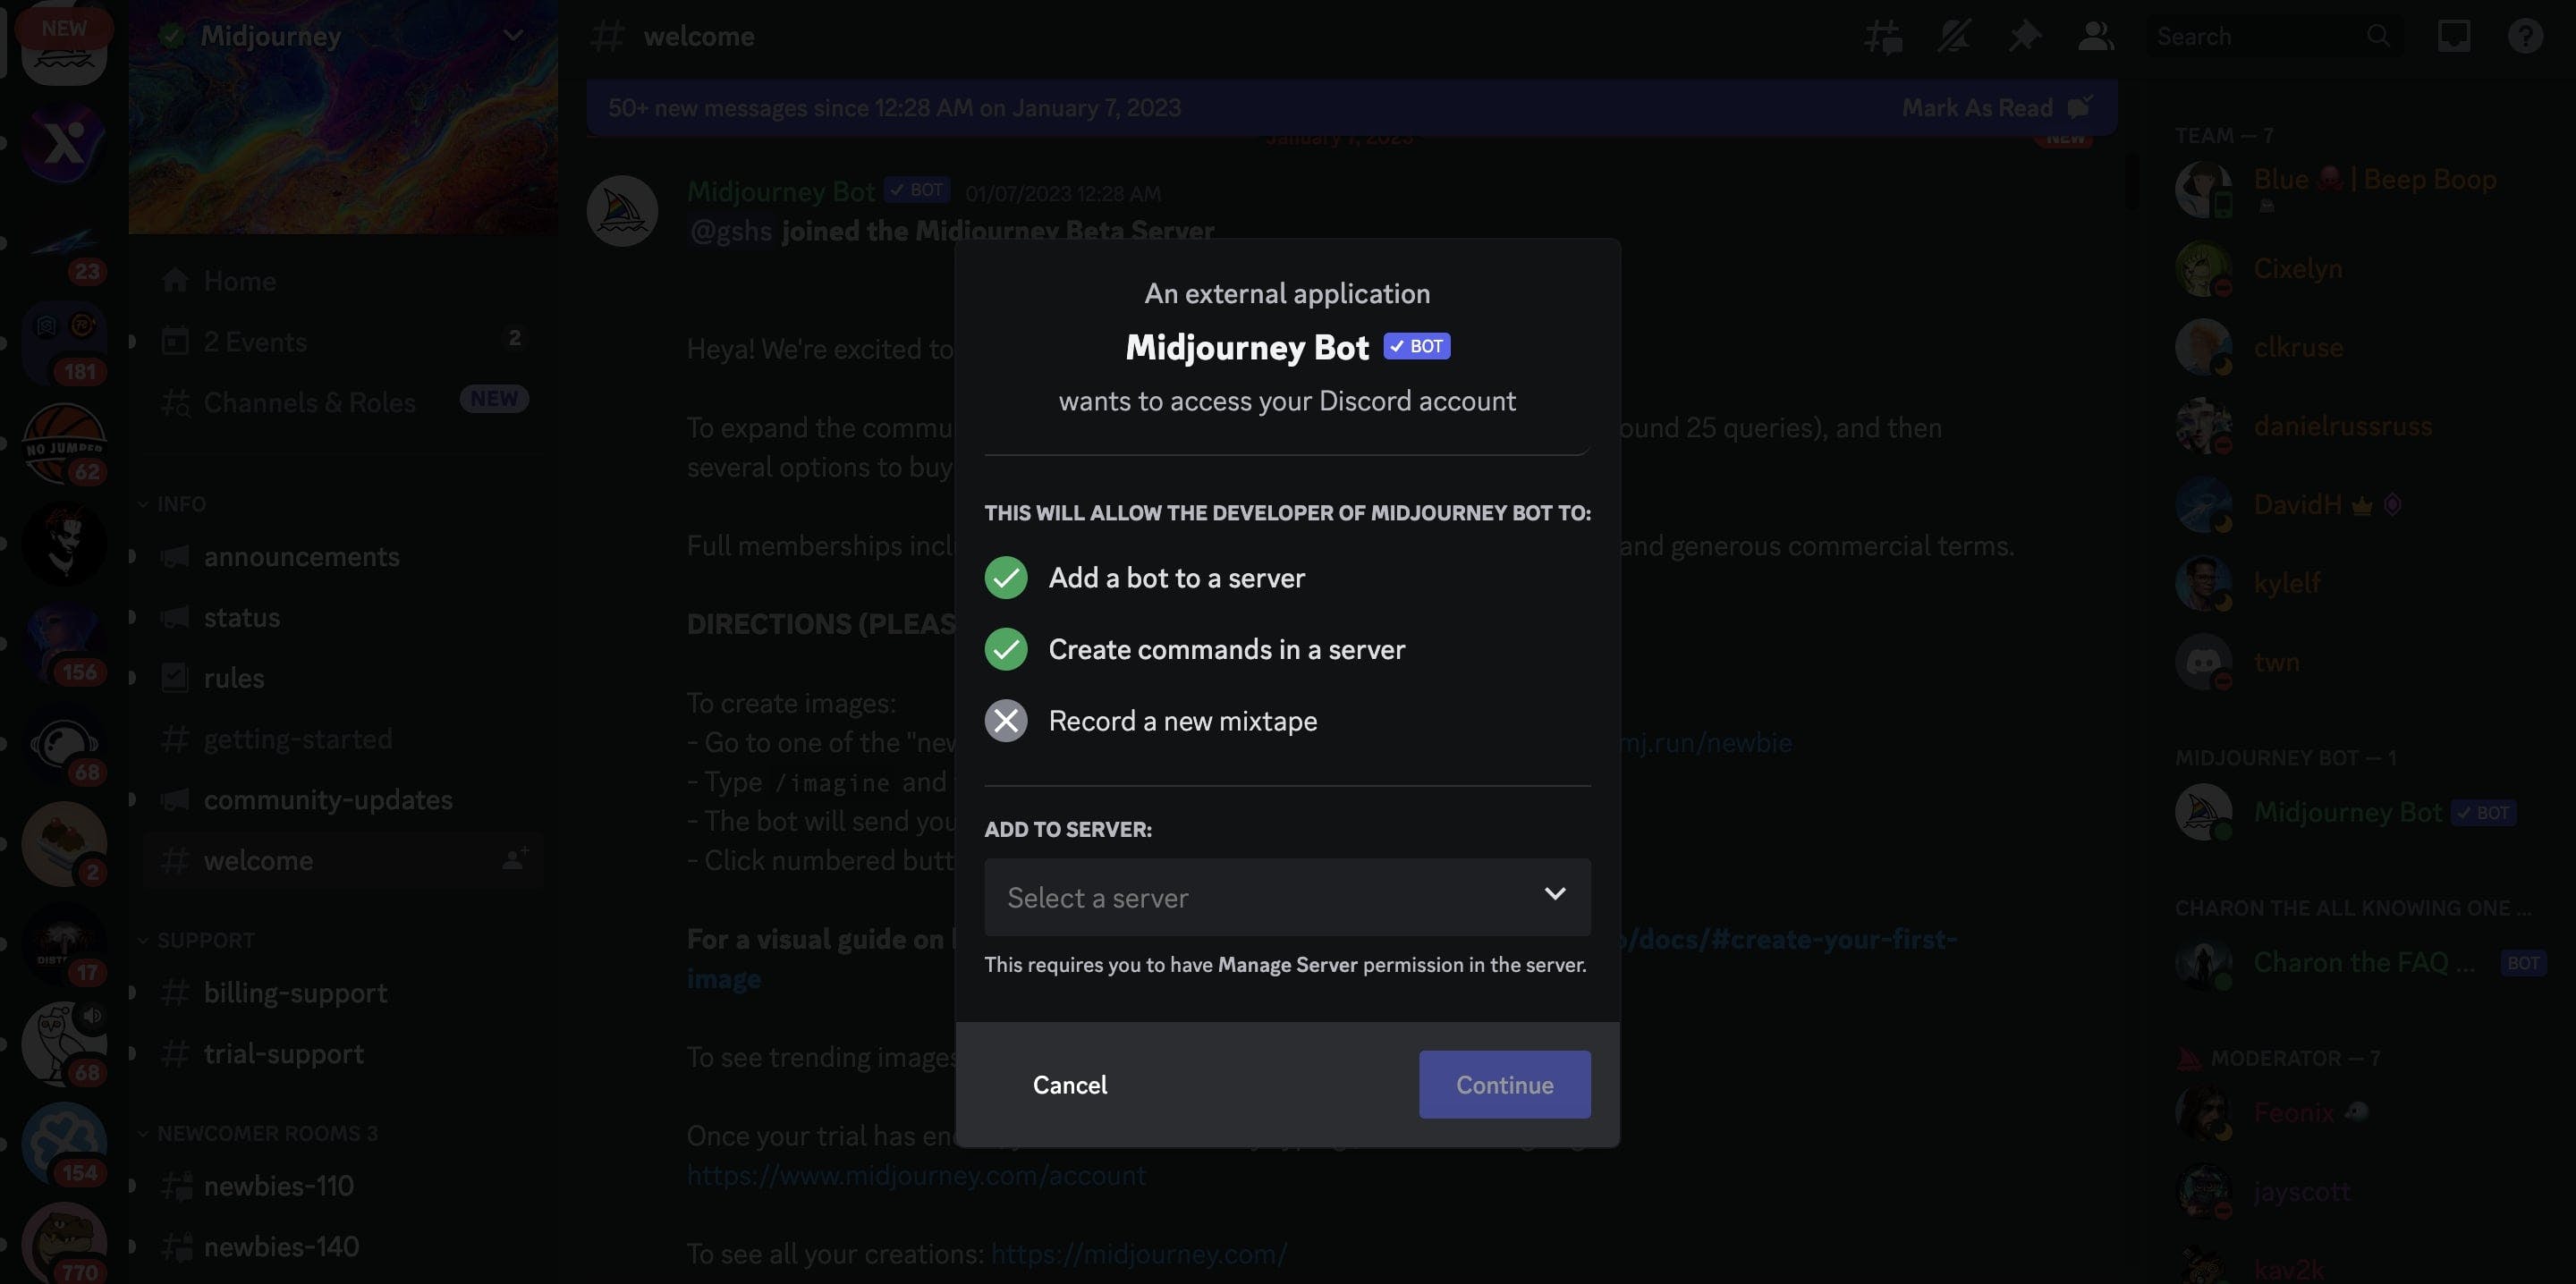Viewport: 2576px width, 1284px height.
Task: Open server folder with 181 badge
Action: pyautogui.click(x=64, y=343)
